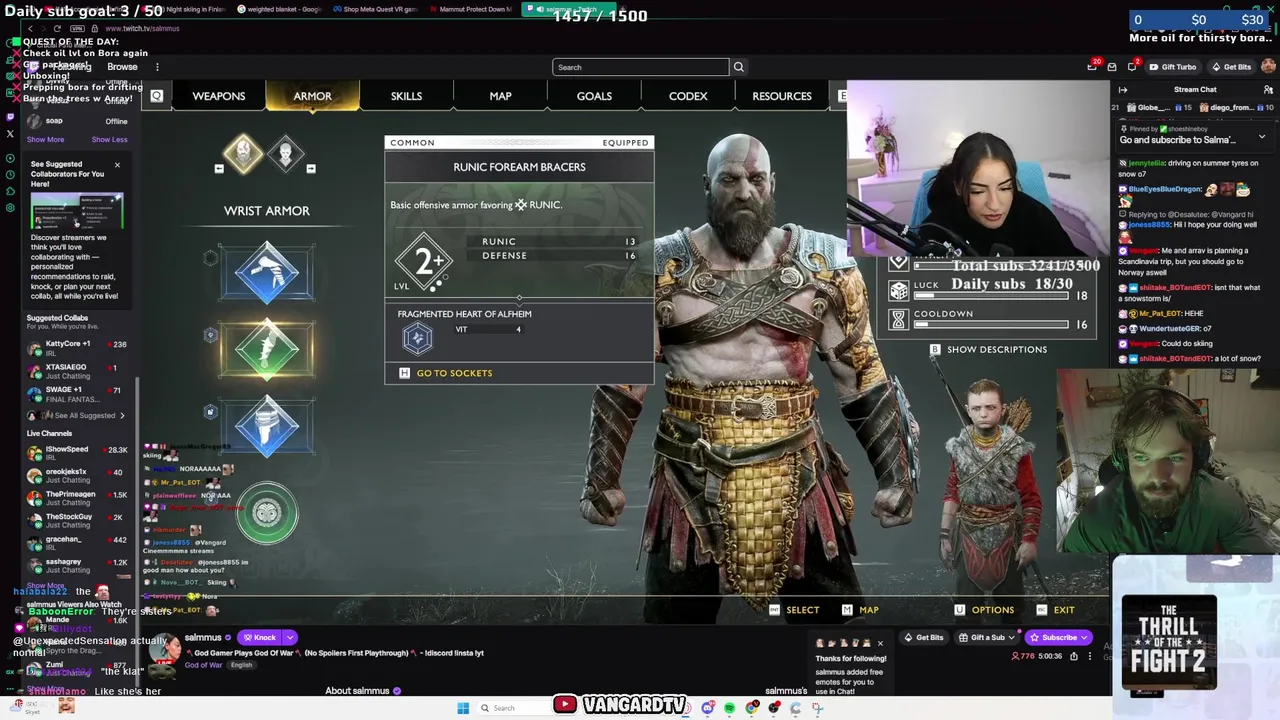Click the game menu search icon left of Weapons
The height and width of the screenshot is (720, 1280).
(x=157, y=96)
